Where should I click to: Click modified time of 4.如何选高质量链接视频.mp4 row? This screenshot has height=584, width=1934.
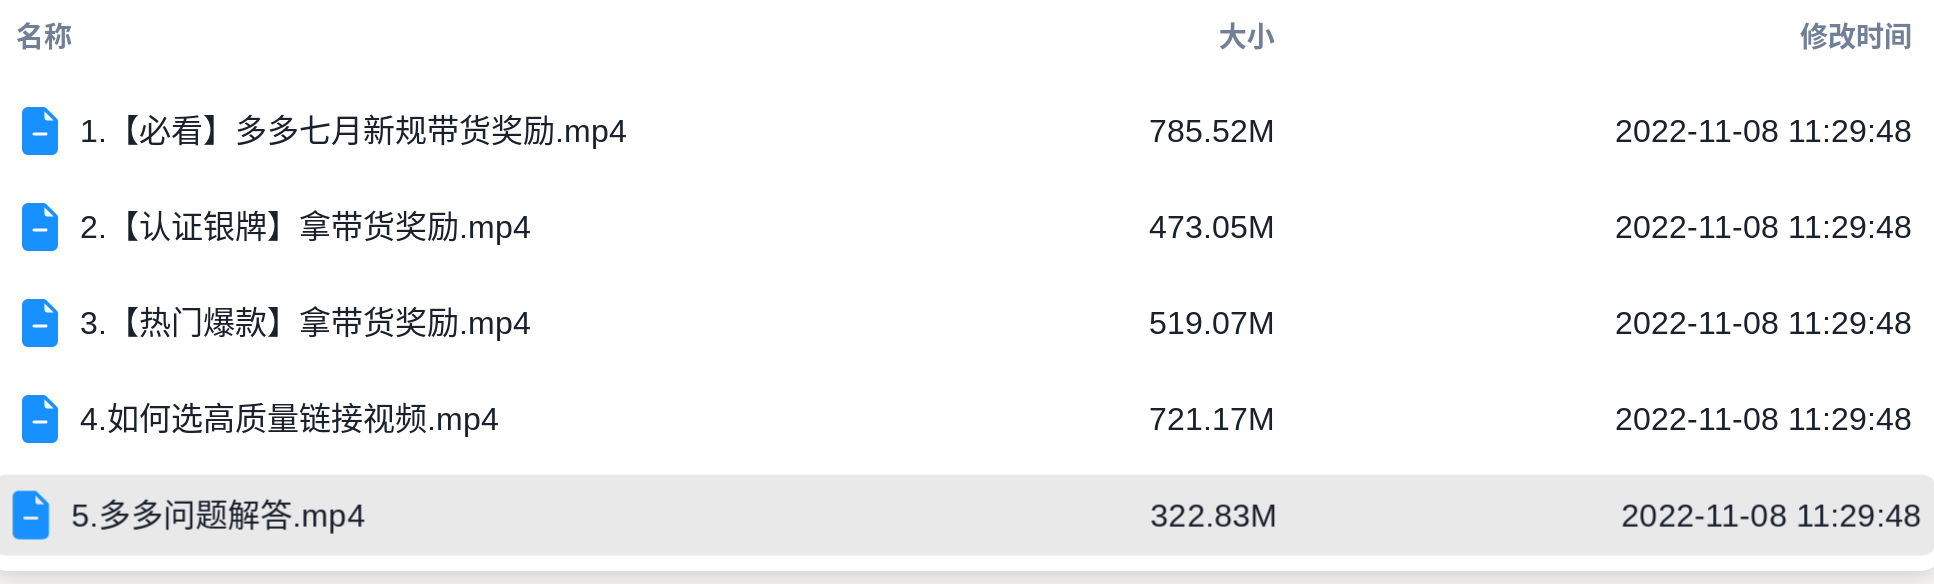click(1763, 419)
